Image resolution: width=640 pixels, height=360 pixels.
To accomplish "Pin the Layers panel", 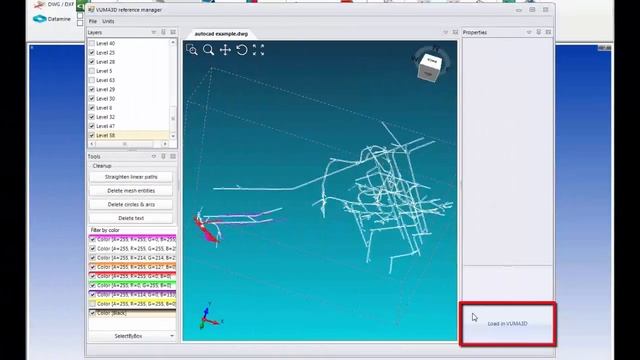I will (163, 32).
